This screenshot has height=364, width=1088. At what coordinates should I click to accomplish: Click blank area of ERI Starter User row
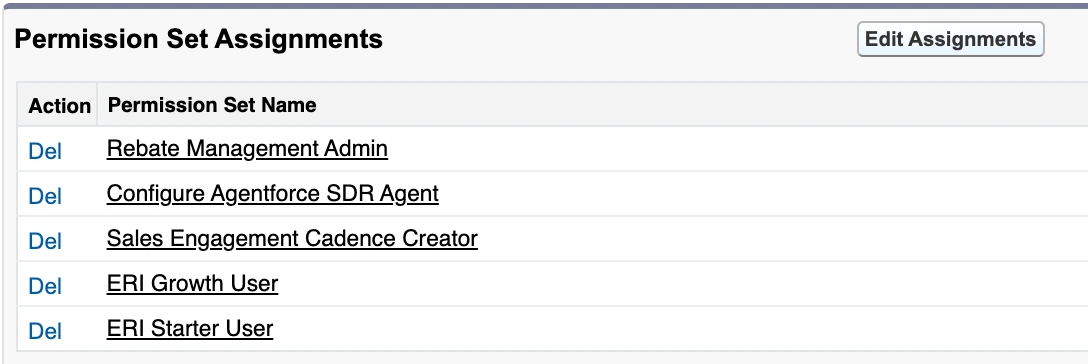[x=683, y=328]
